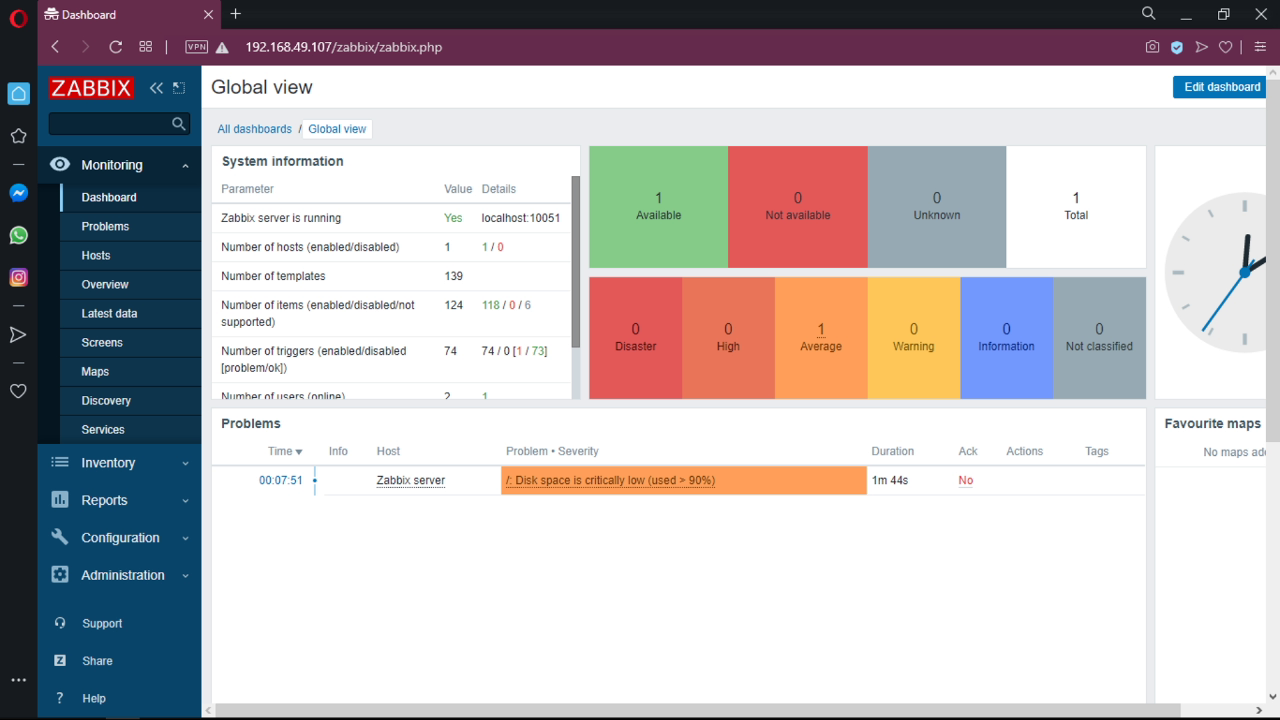Image resolution: width=1280 pixels, height=720 pixels.
Task: Click System information widget scrollbar
Action: click(575, 260)
